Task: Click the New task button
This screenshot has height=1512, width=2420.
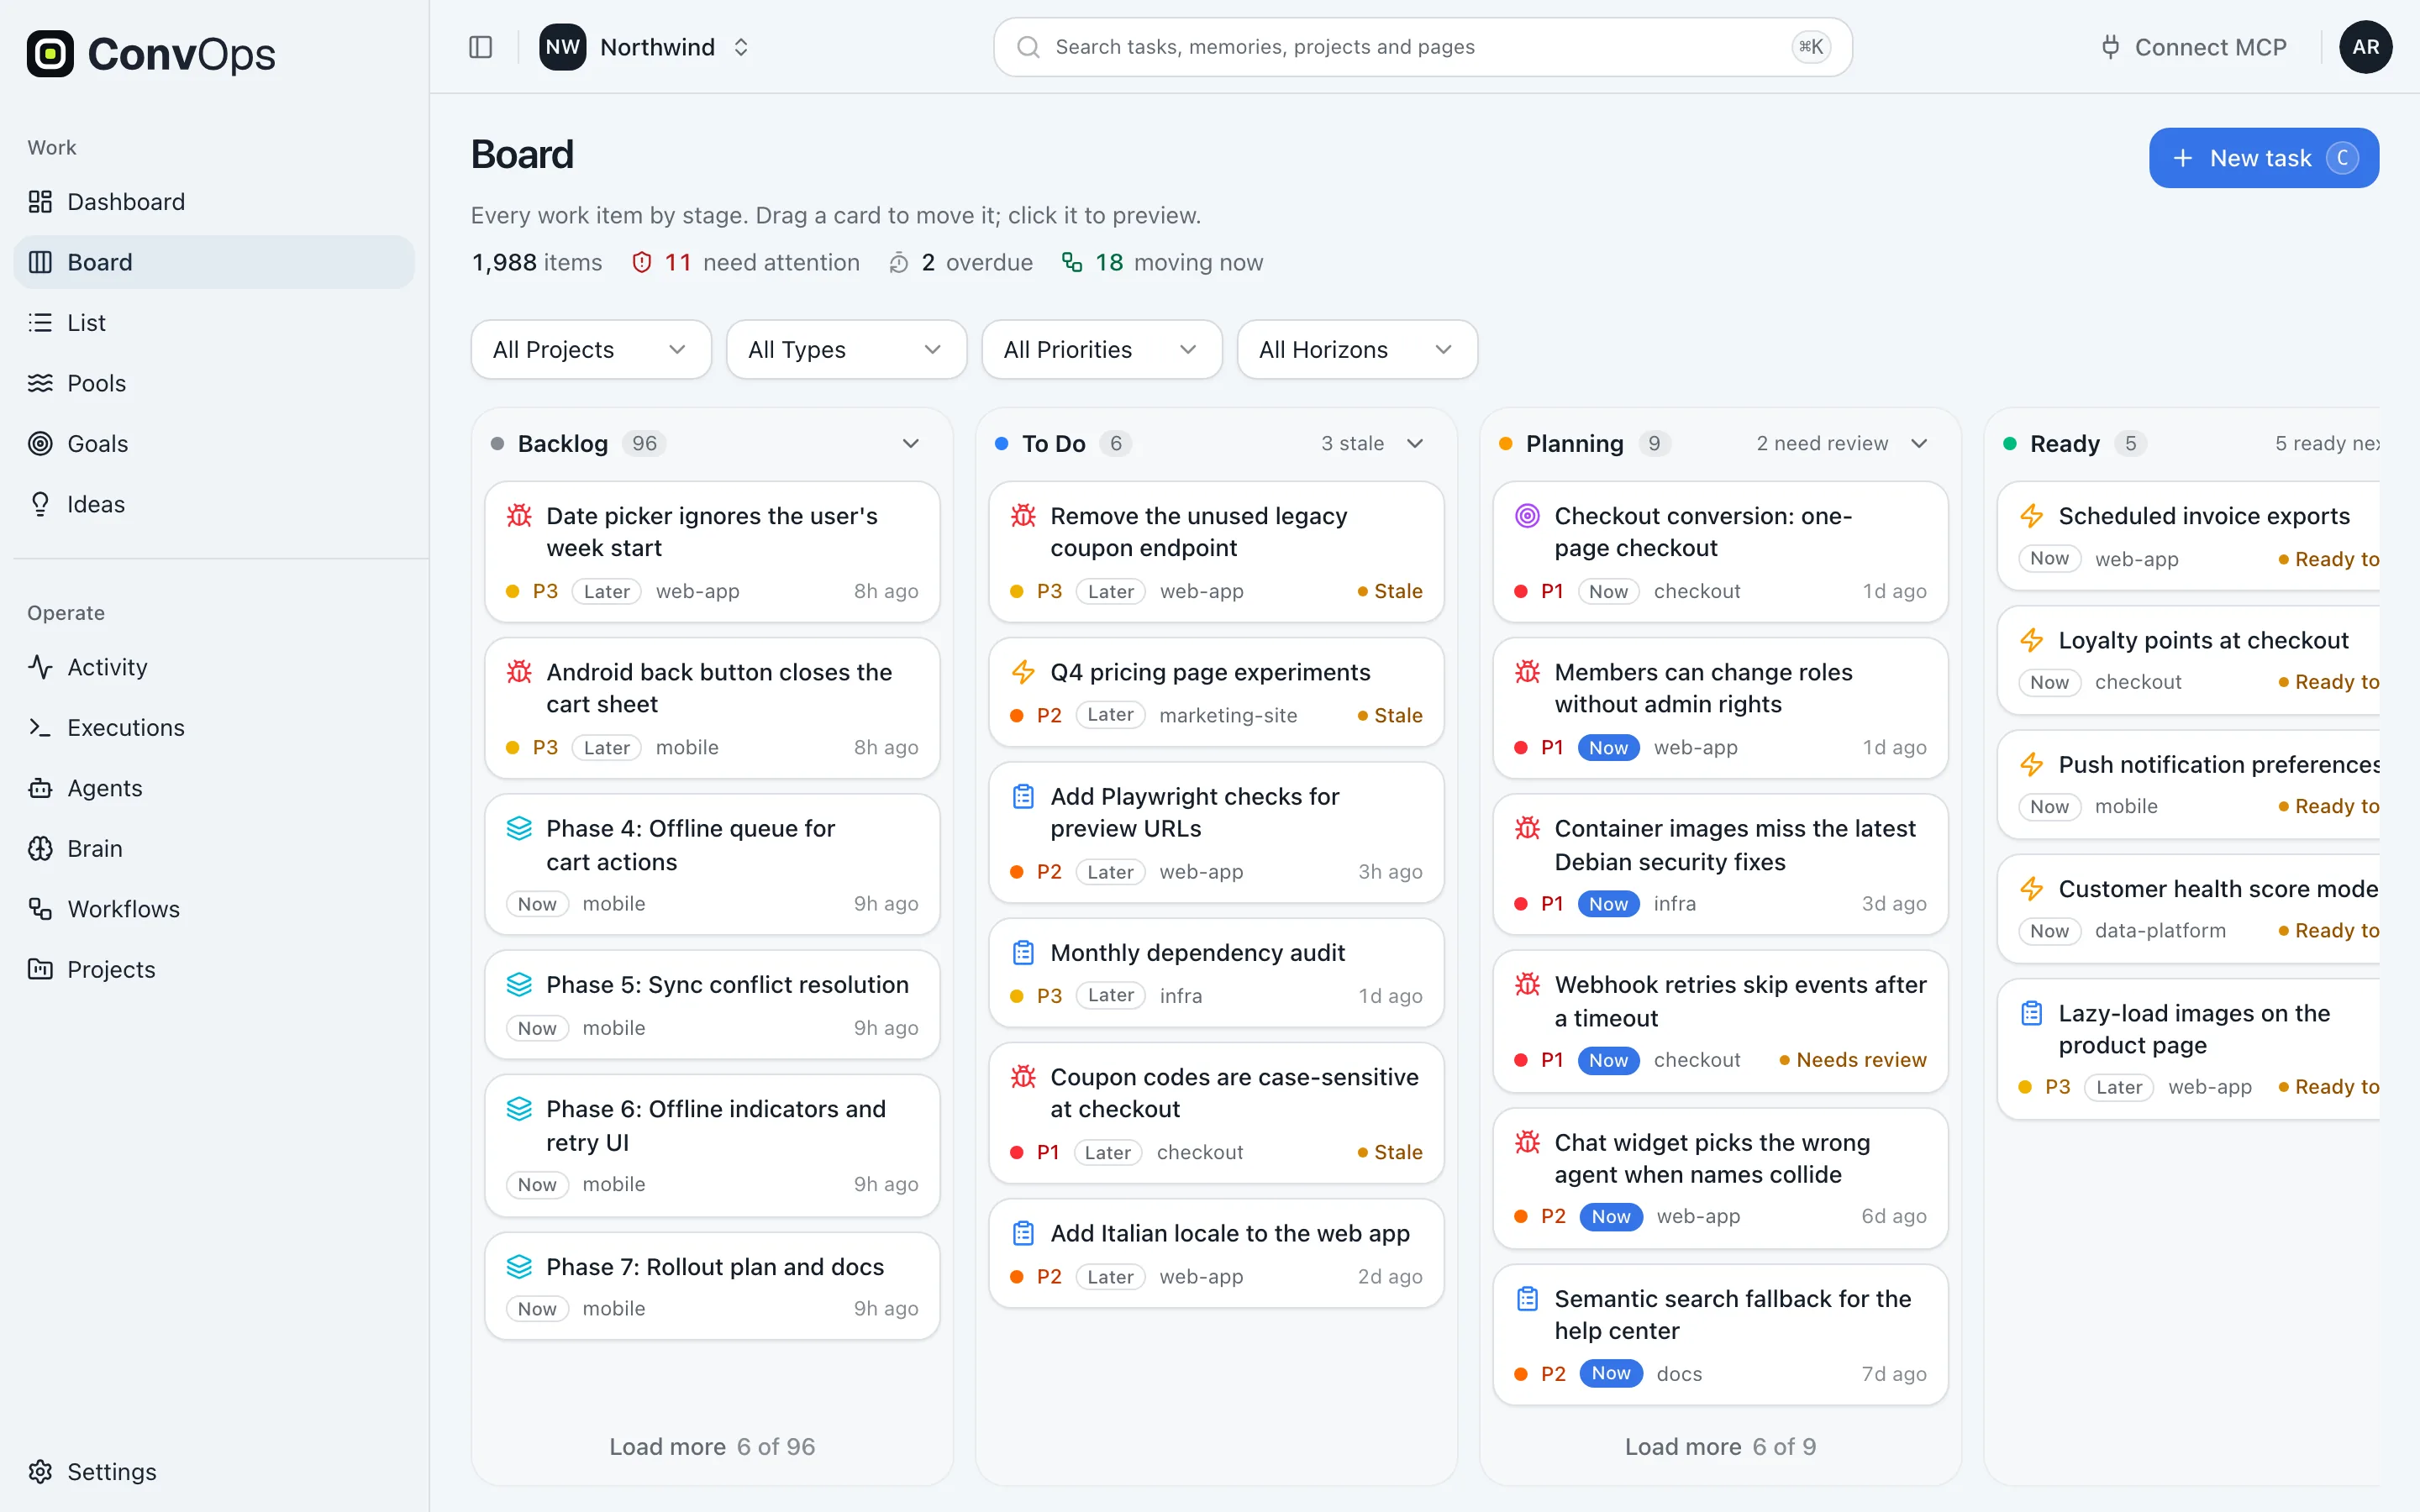Action: point(2263,158)
